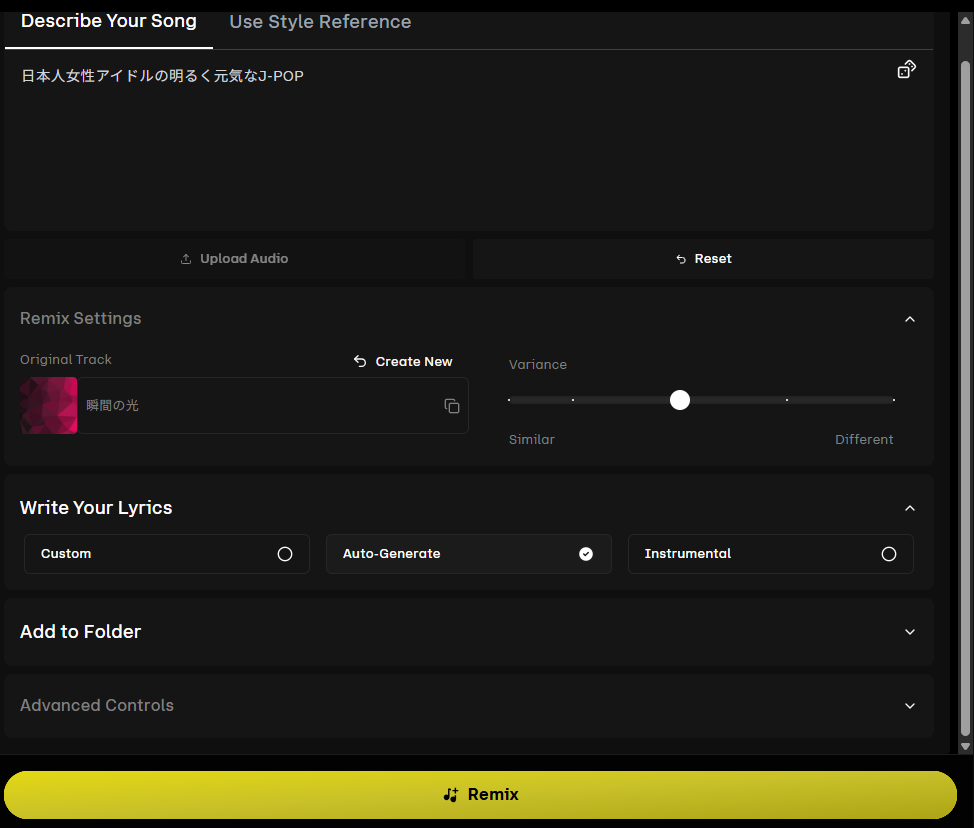Click the dice randomize prompt icon
974x828 pixels.
[x=906, y=70]
